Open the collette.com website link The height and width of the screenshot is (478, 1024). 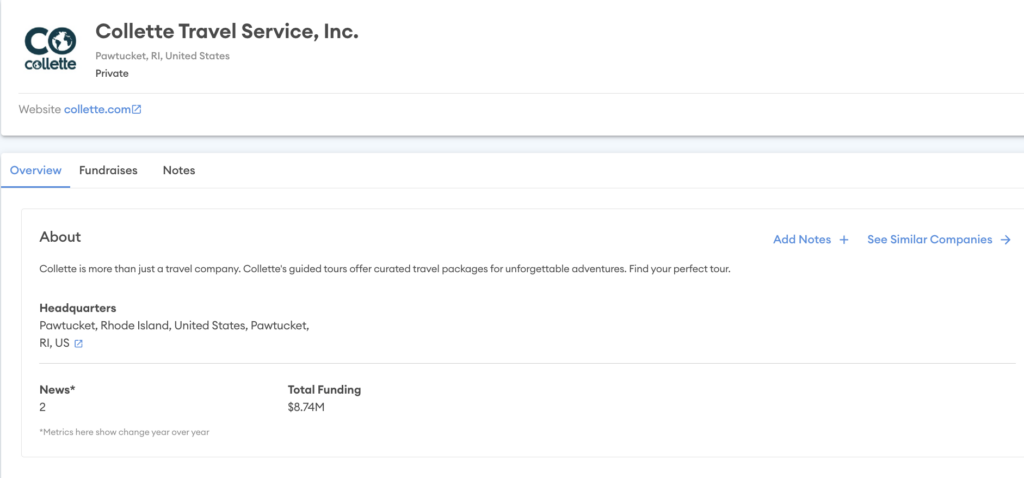97,110
